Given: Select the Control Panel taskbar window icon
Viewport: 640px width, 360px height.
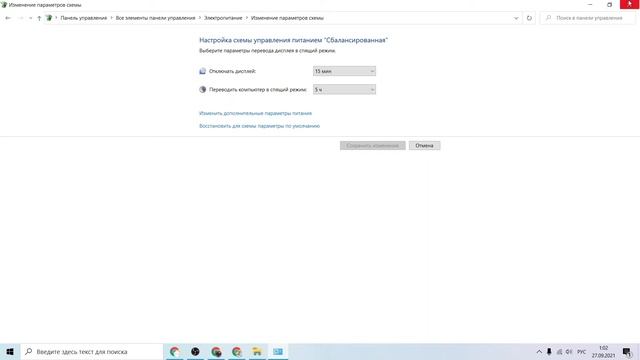Looking at the screenshot, I should [278, 351].
